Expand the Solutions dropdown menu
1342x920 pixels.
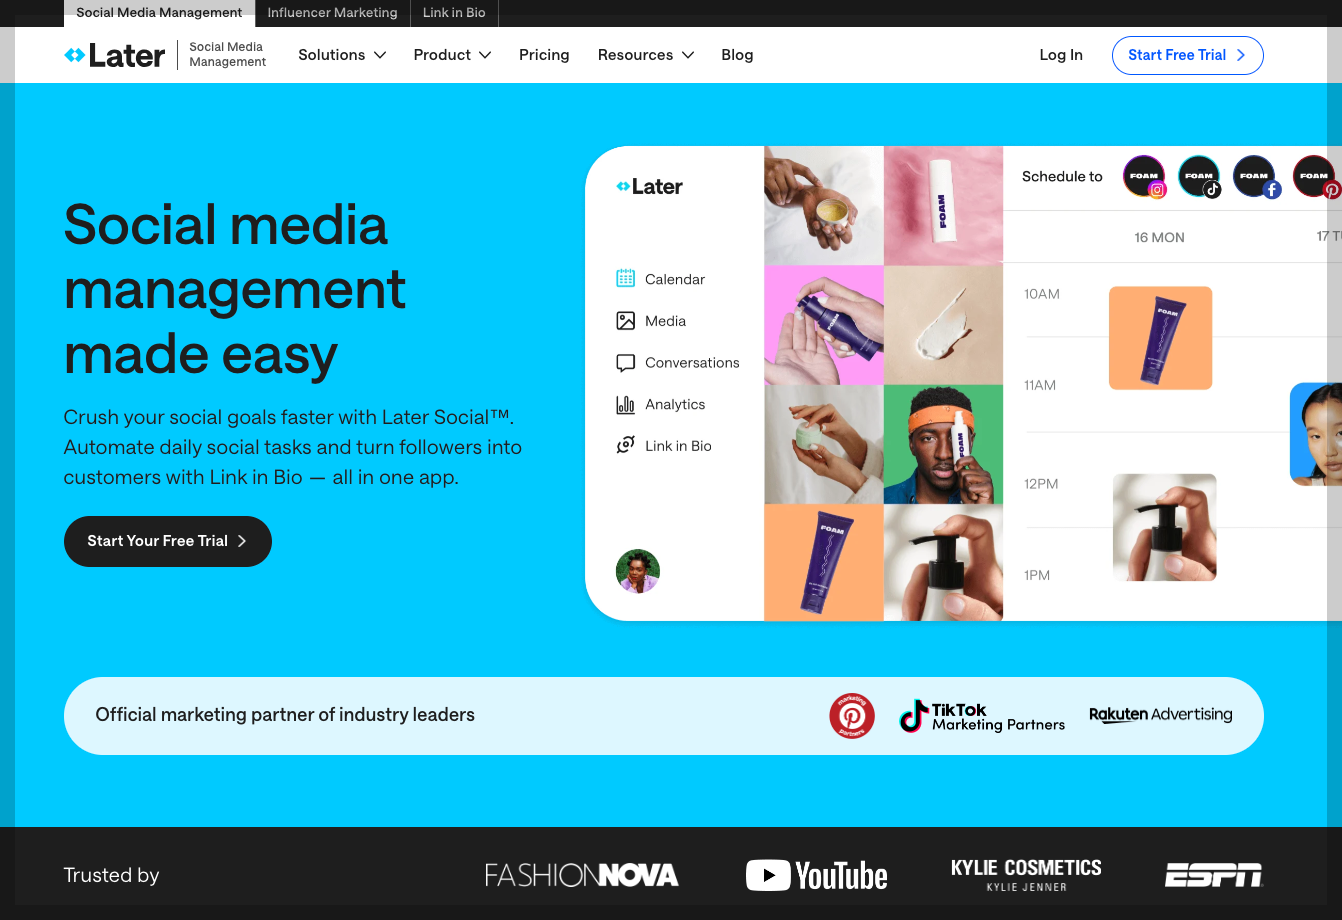click(342, 55)
